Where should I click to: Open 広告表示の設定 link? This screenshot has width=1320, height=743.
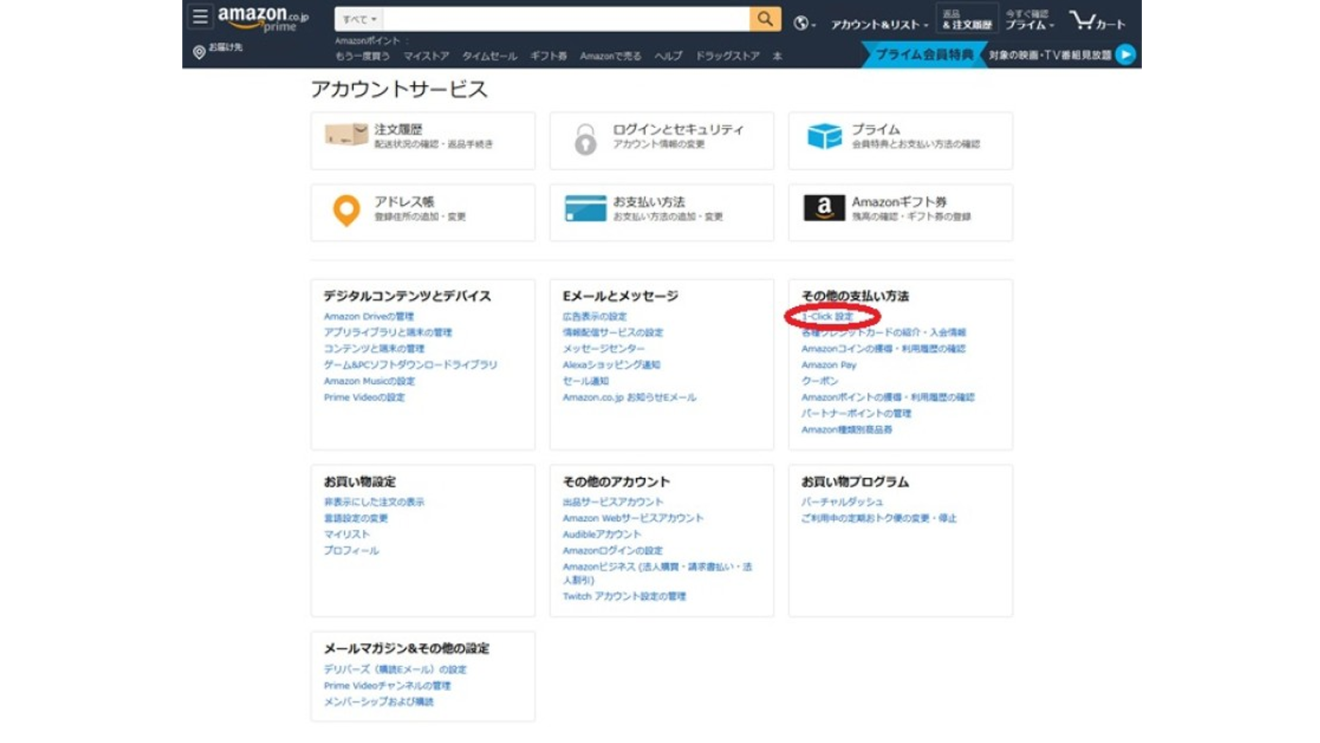click(595, 316)
